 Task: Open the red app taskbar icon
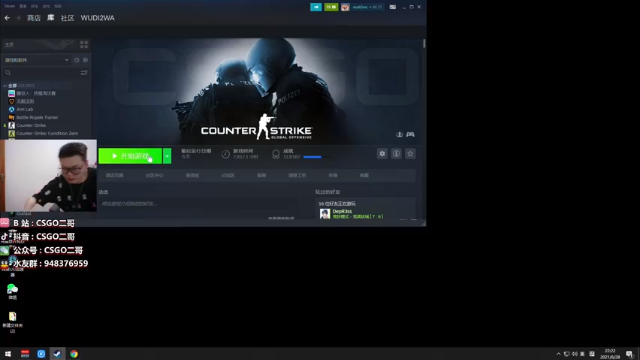pos(25,354)
